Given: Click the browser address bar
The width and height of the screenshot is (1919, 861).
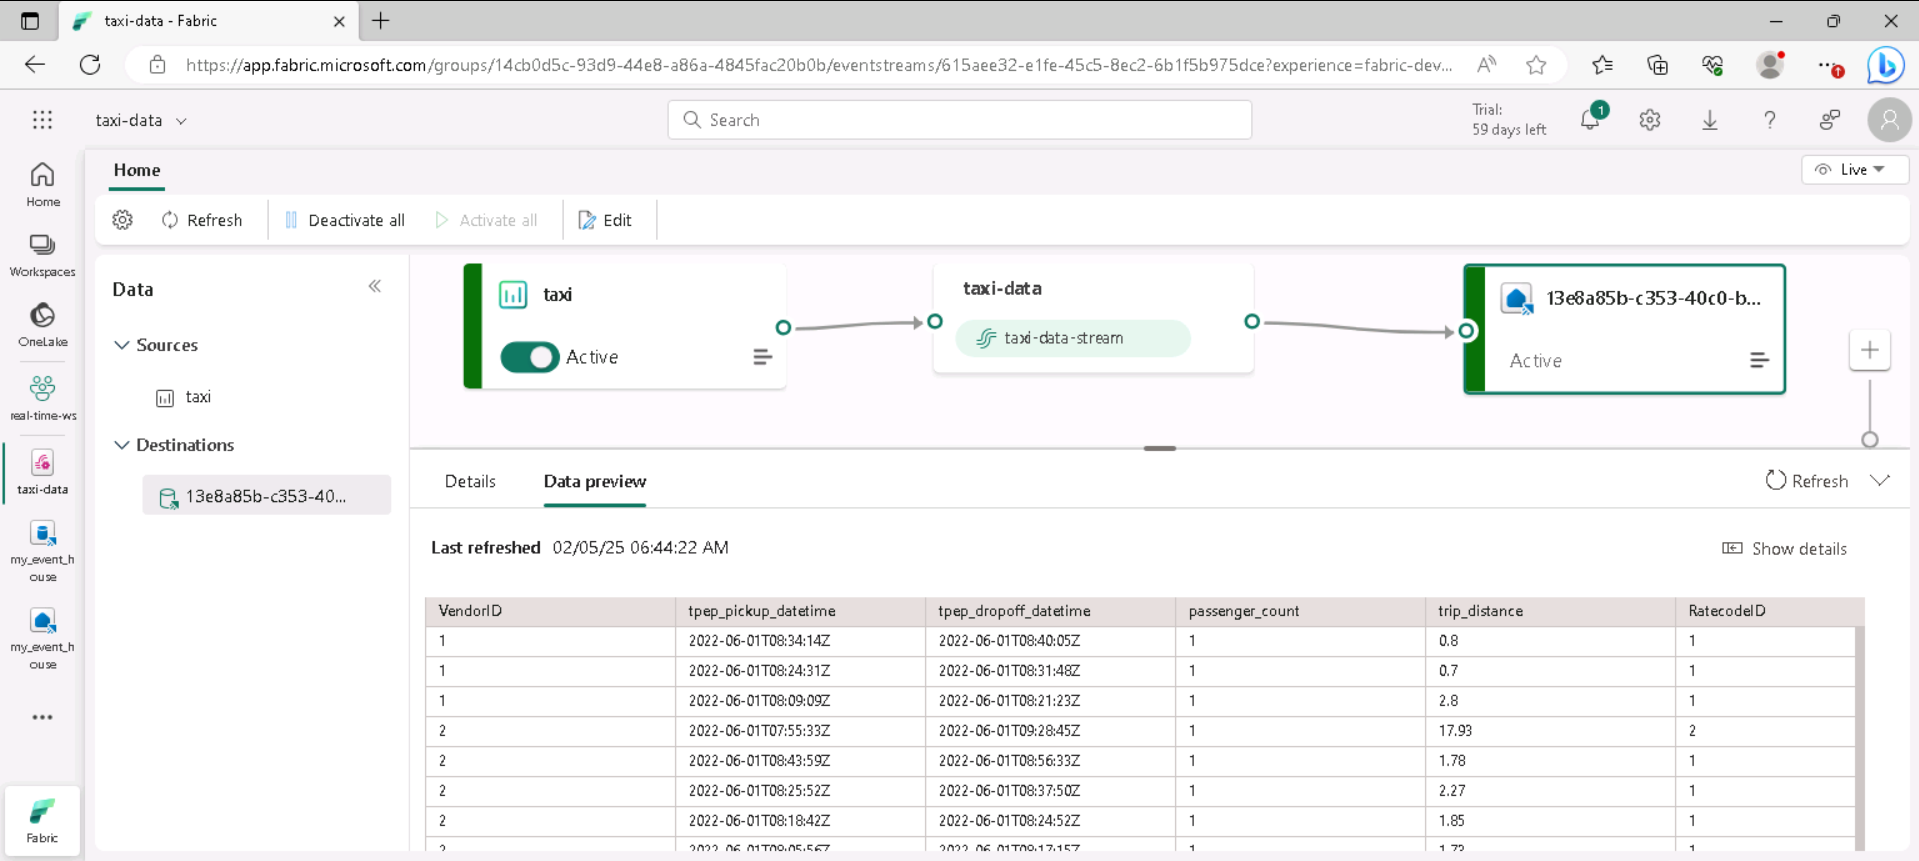Looking at the screenshot, I should click(818, 65).
